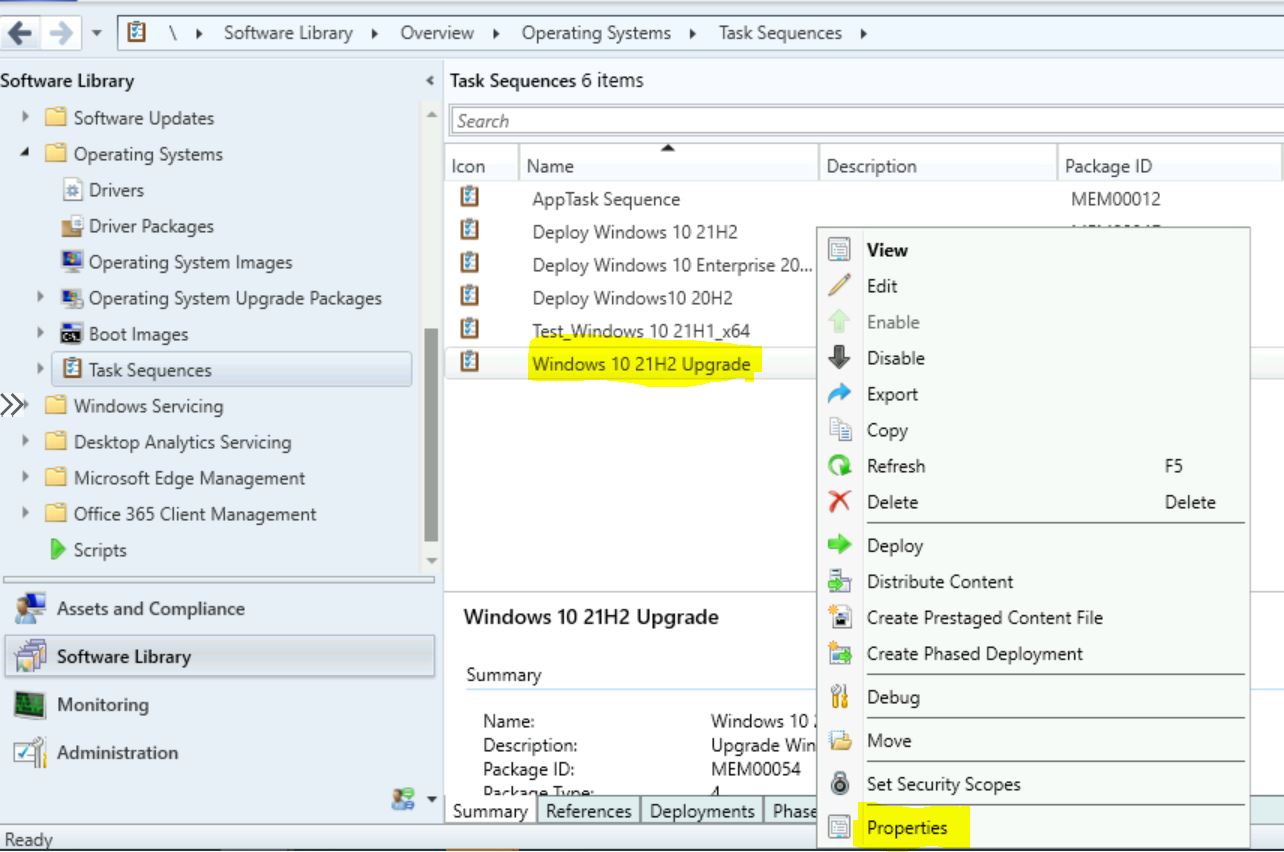Click the Disable down-arrow icon

(839, 358)
